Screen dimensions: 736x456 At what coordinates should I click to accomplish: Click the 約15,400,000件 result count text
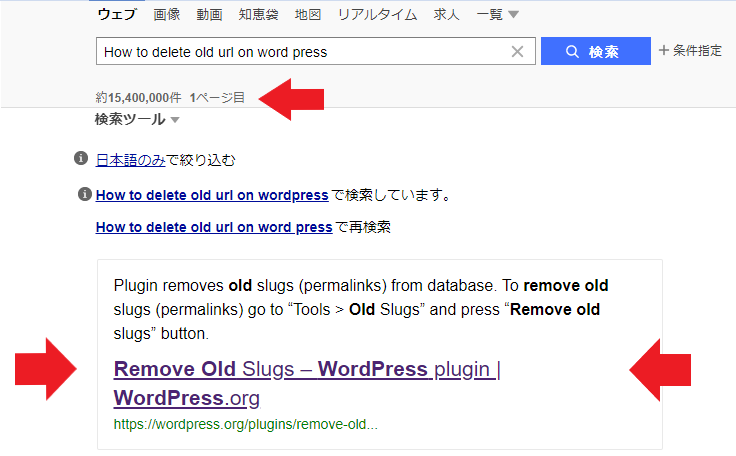[138, 98]
